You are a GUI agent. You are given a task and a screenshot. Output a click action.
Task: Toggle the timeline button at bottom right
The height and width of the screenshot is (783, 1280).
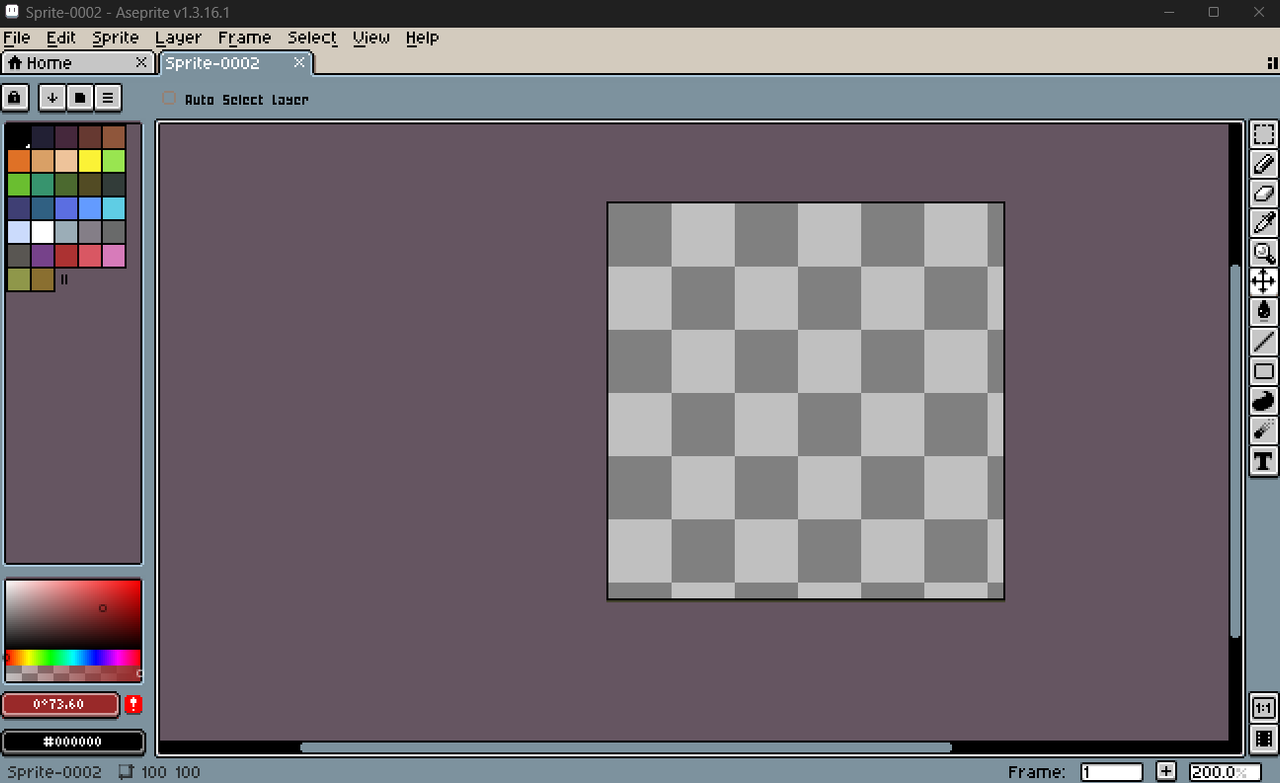1264,739
